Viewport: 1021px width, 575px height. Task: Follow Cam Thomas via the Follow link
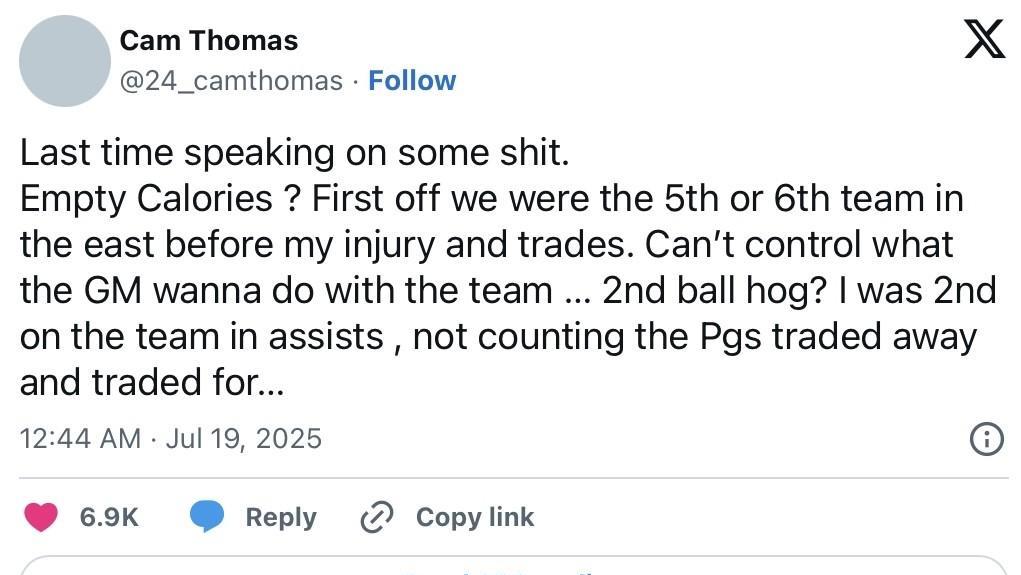(x=412, y=81)
